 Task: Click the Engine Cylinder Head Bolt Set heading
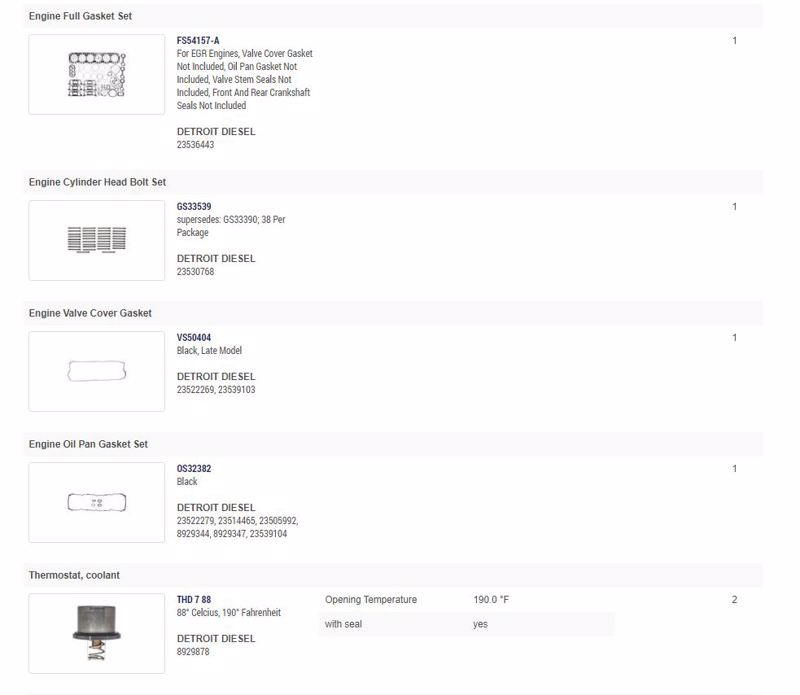point(97,182)
